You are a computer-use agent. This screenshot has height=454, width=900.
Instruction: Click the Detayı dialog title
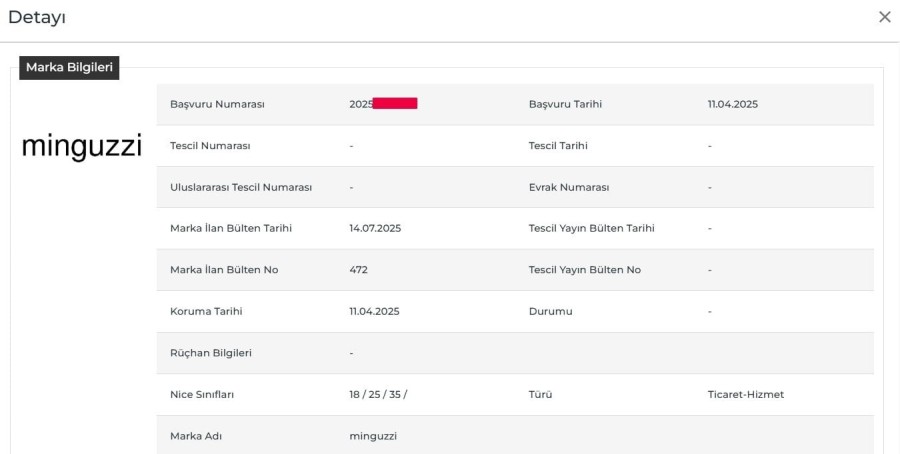pyautogui.click(x=37, y=17)
